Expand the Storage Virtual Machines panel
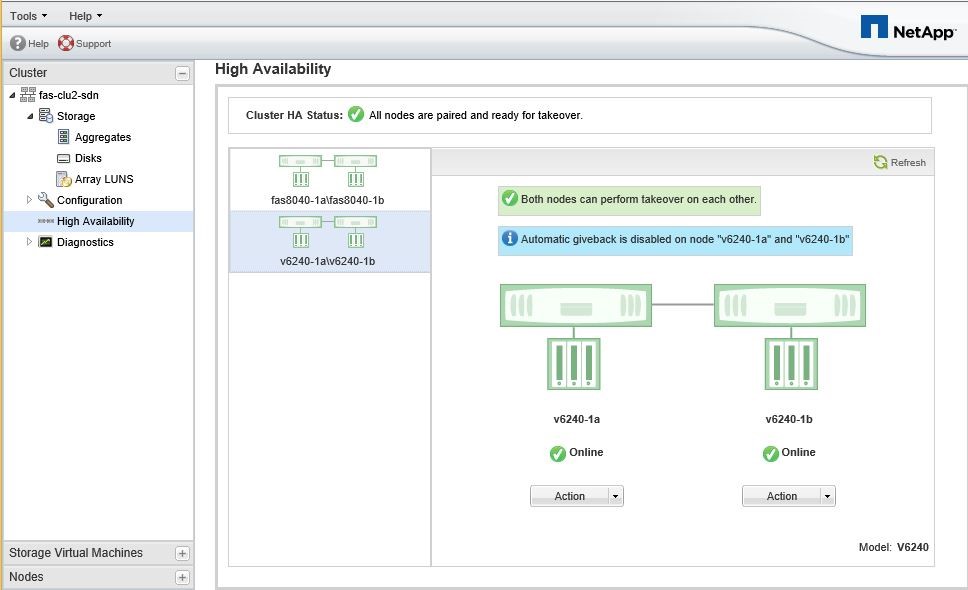This screenshot has height=590, width=968. point(182,554)
